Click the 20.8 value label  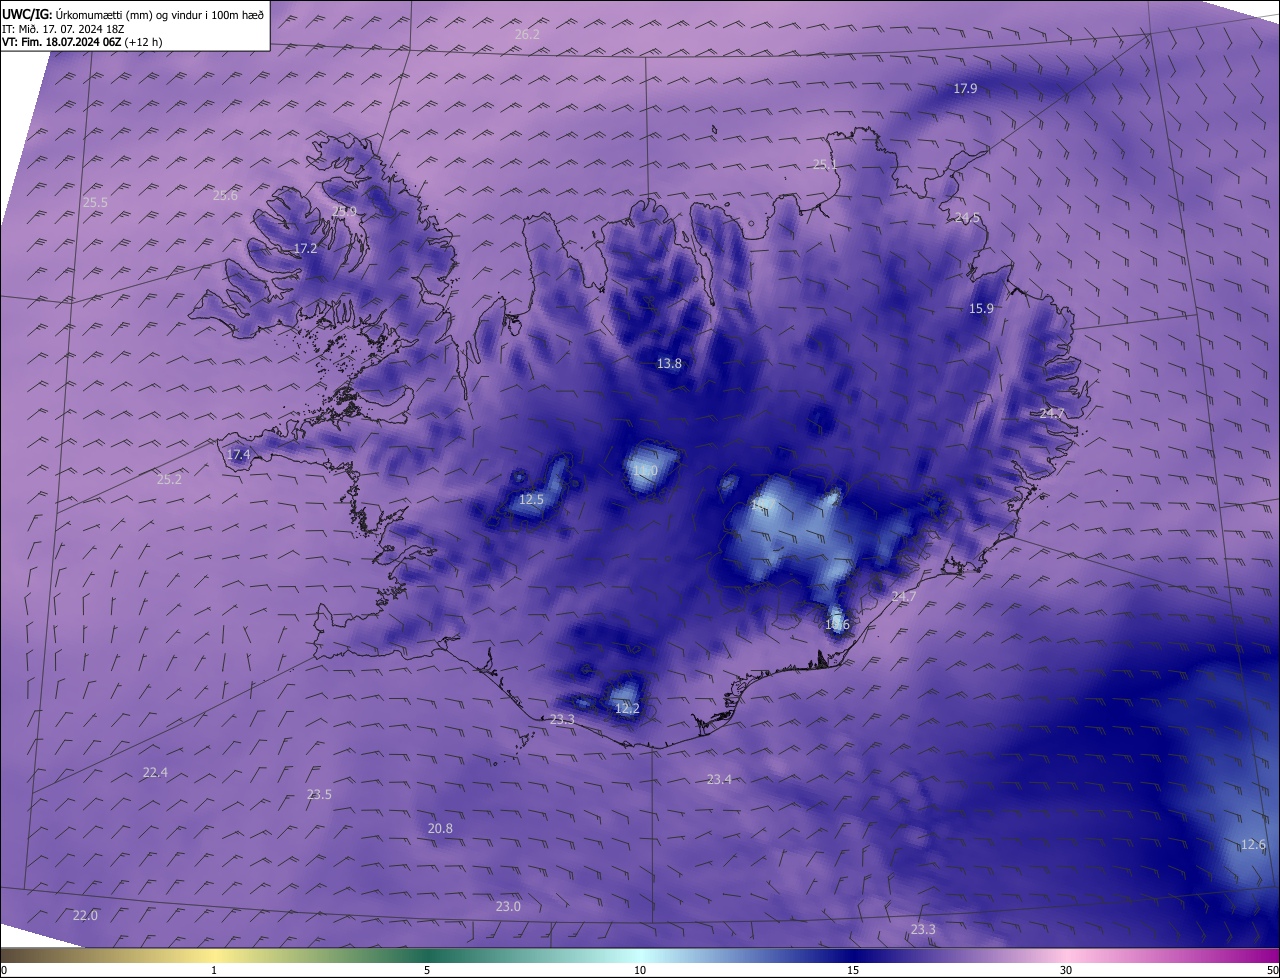(x=440, y=829)
